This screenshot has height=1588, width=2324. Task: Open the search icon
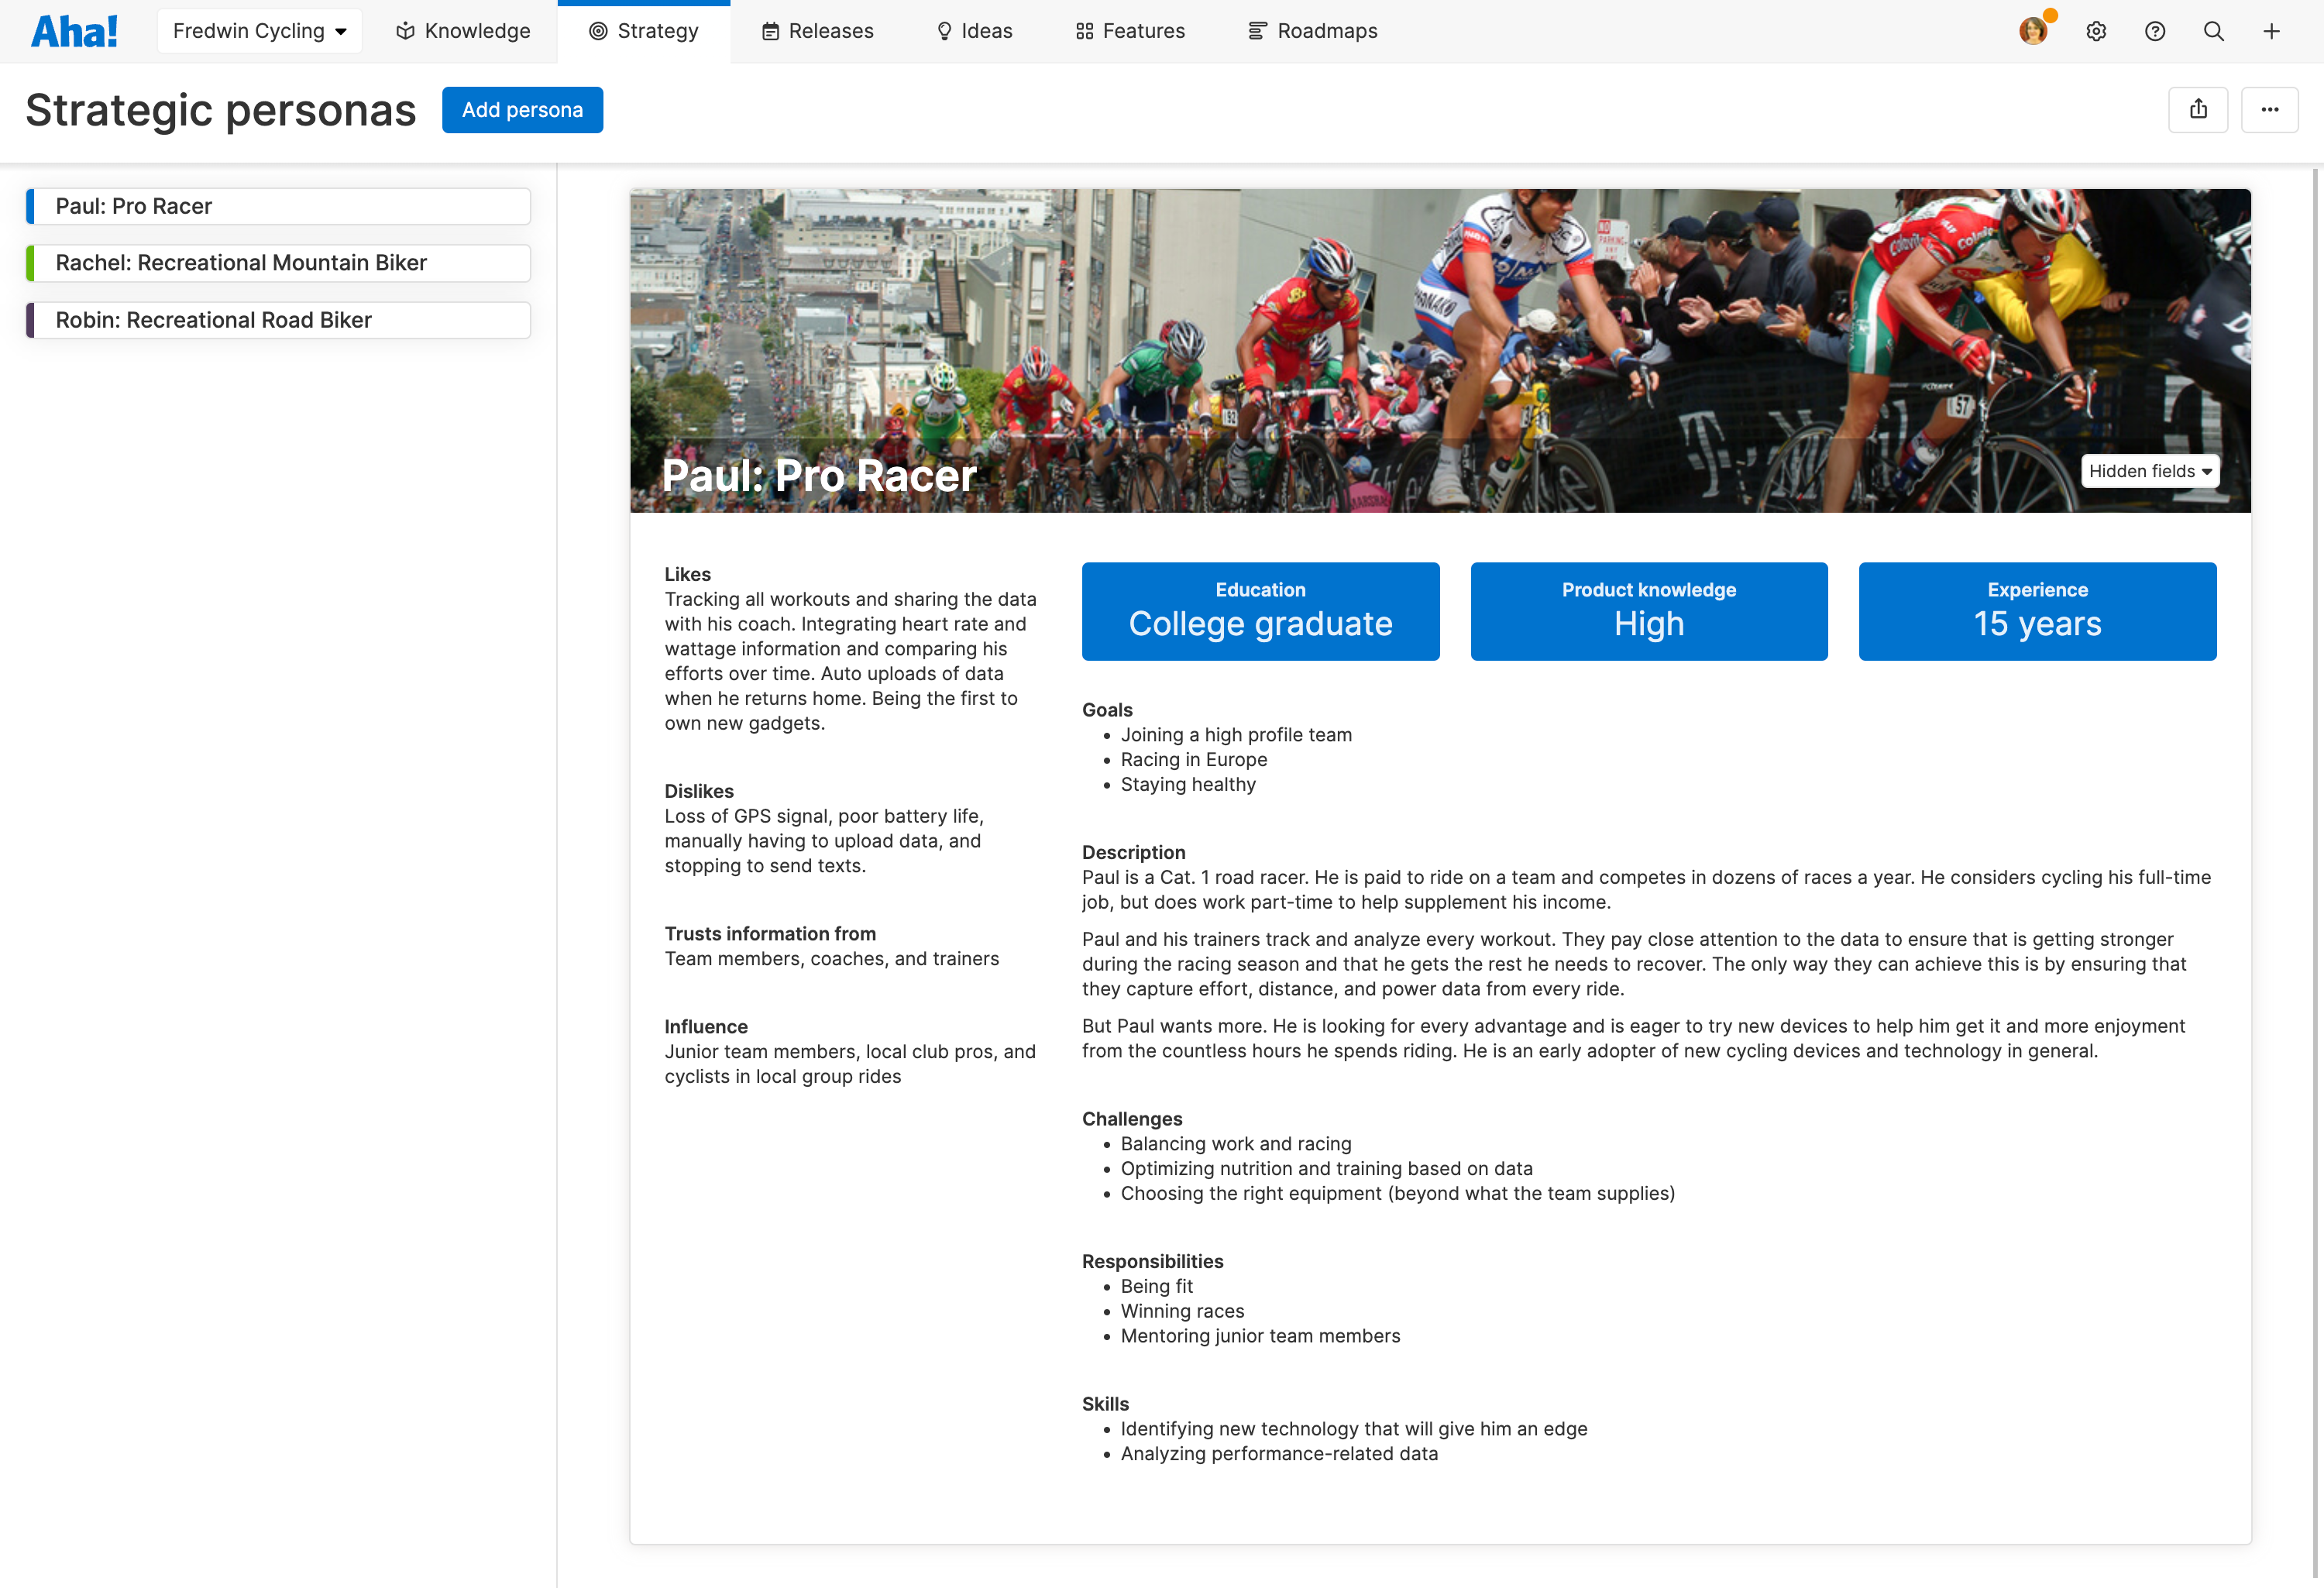pos(2213,31)
